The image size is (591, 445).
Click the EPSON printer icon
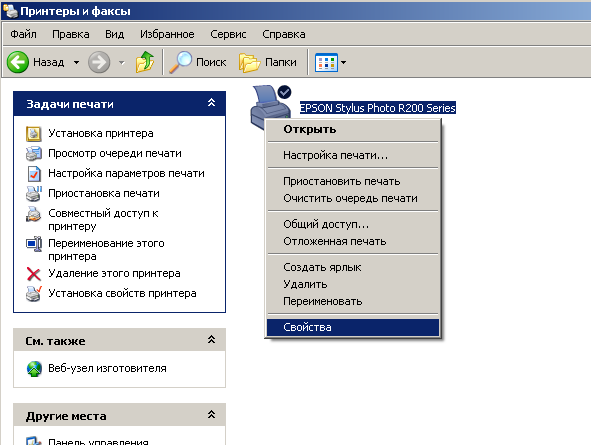[x=271, y=107]
